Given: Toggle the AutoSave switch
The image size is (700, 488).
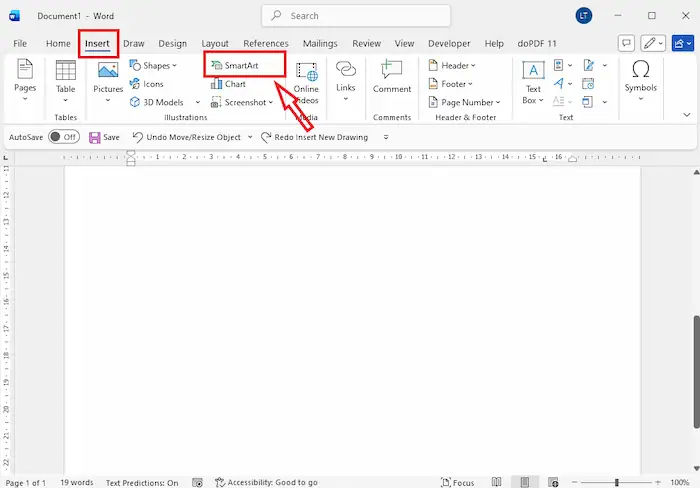Looking at the screenshot, I should 62,137.
